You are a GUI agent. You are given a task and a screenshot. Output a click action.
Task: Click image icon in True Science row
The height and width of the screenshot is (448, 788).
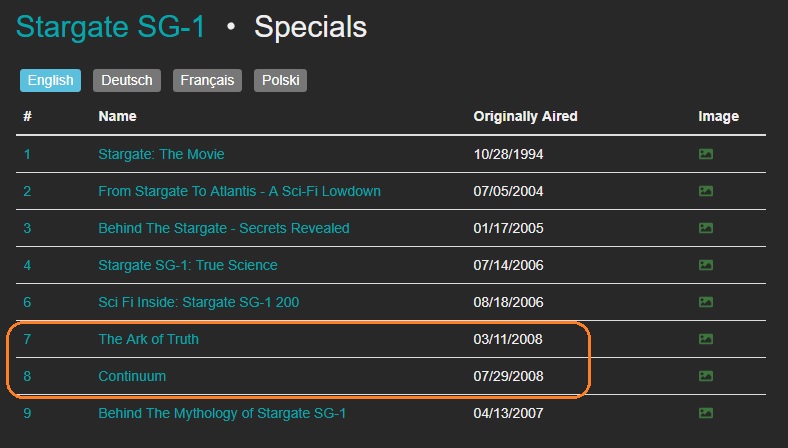pyautogui.click(x=705, y=265)
